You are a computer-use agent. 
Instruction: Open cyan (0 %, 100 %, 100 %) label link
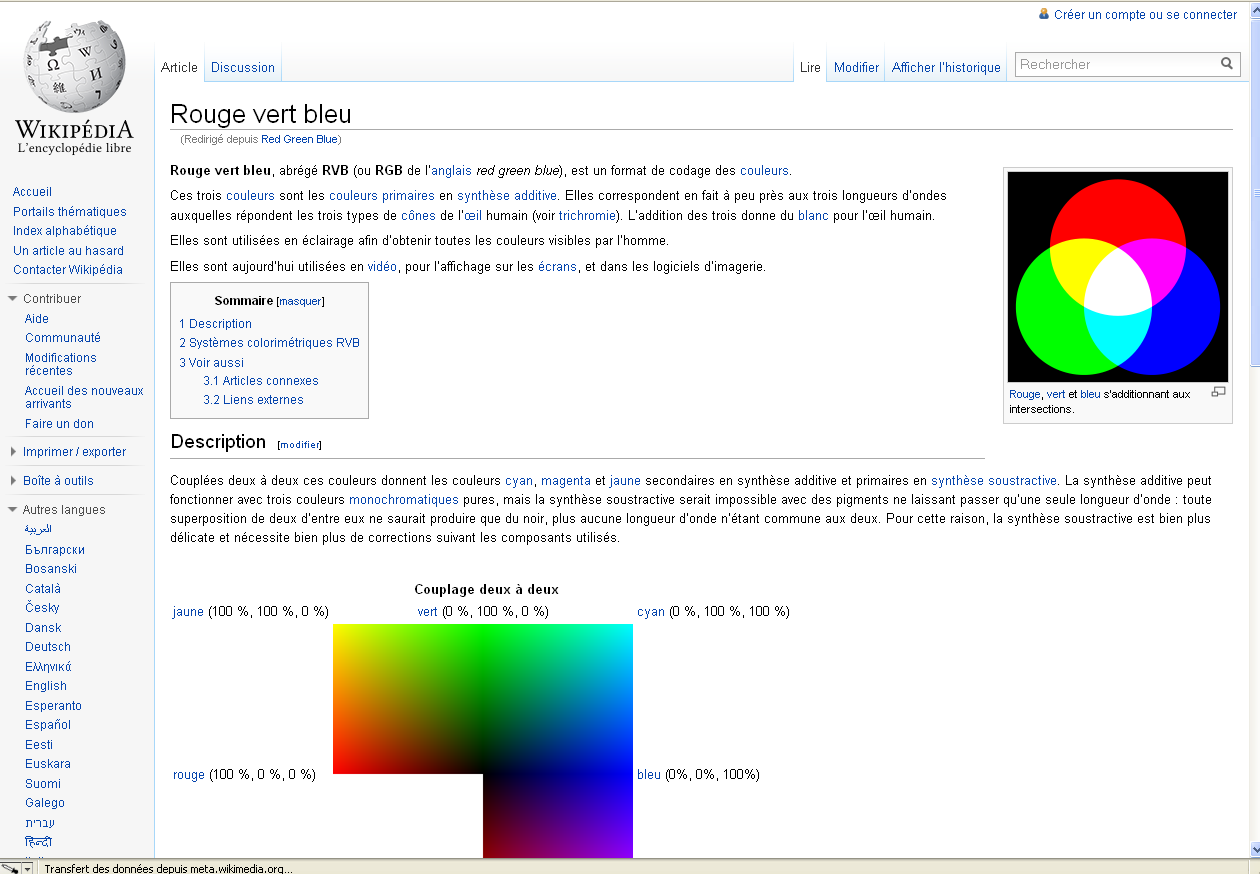tap(651, 612)
